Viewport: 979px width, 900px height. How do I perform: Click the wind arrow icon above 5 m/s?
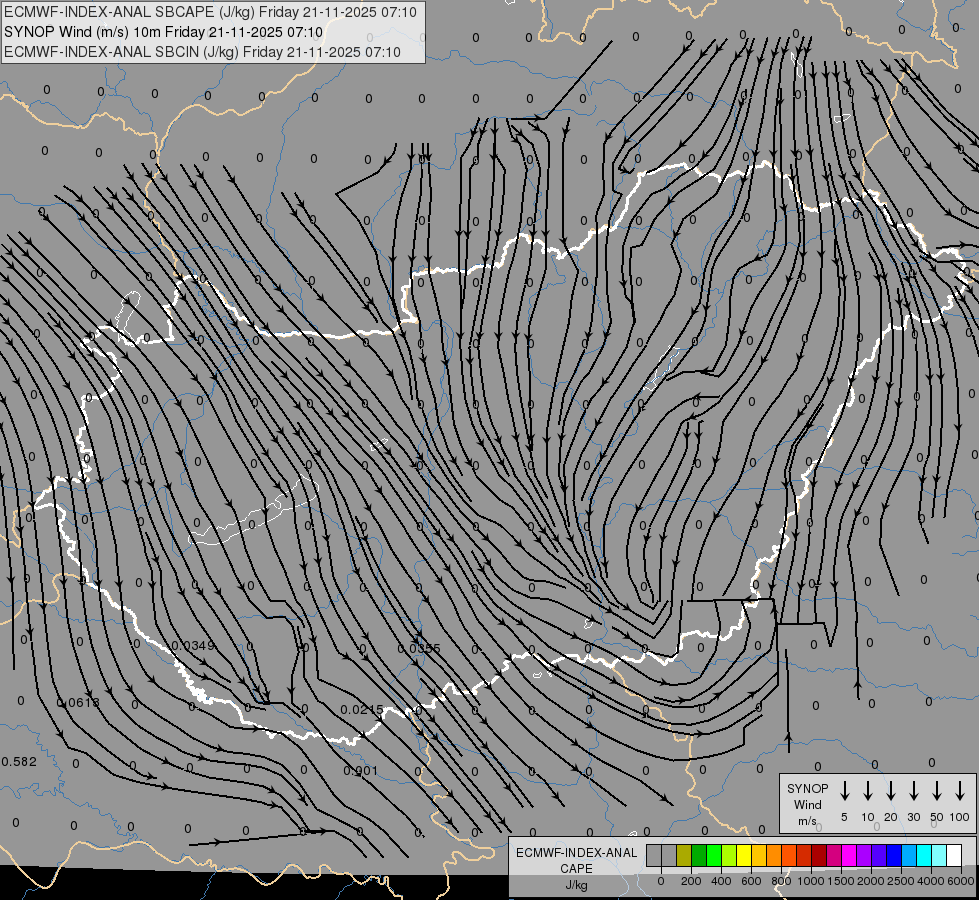(844, 791)
